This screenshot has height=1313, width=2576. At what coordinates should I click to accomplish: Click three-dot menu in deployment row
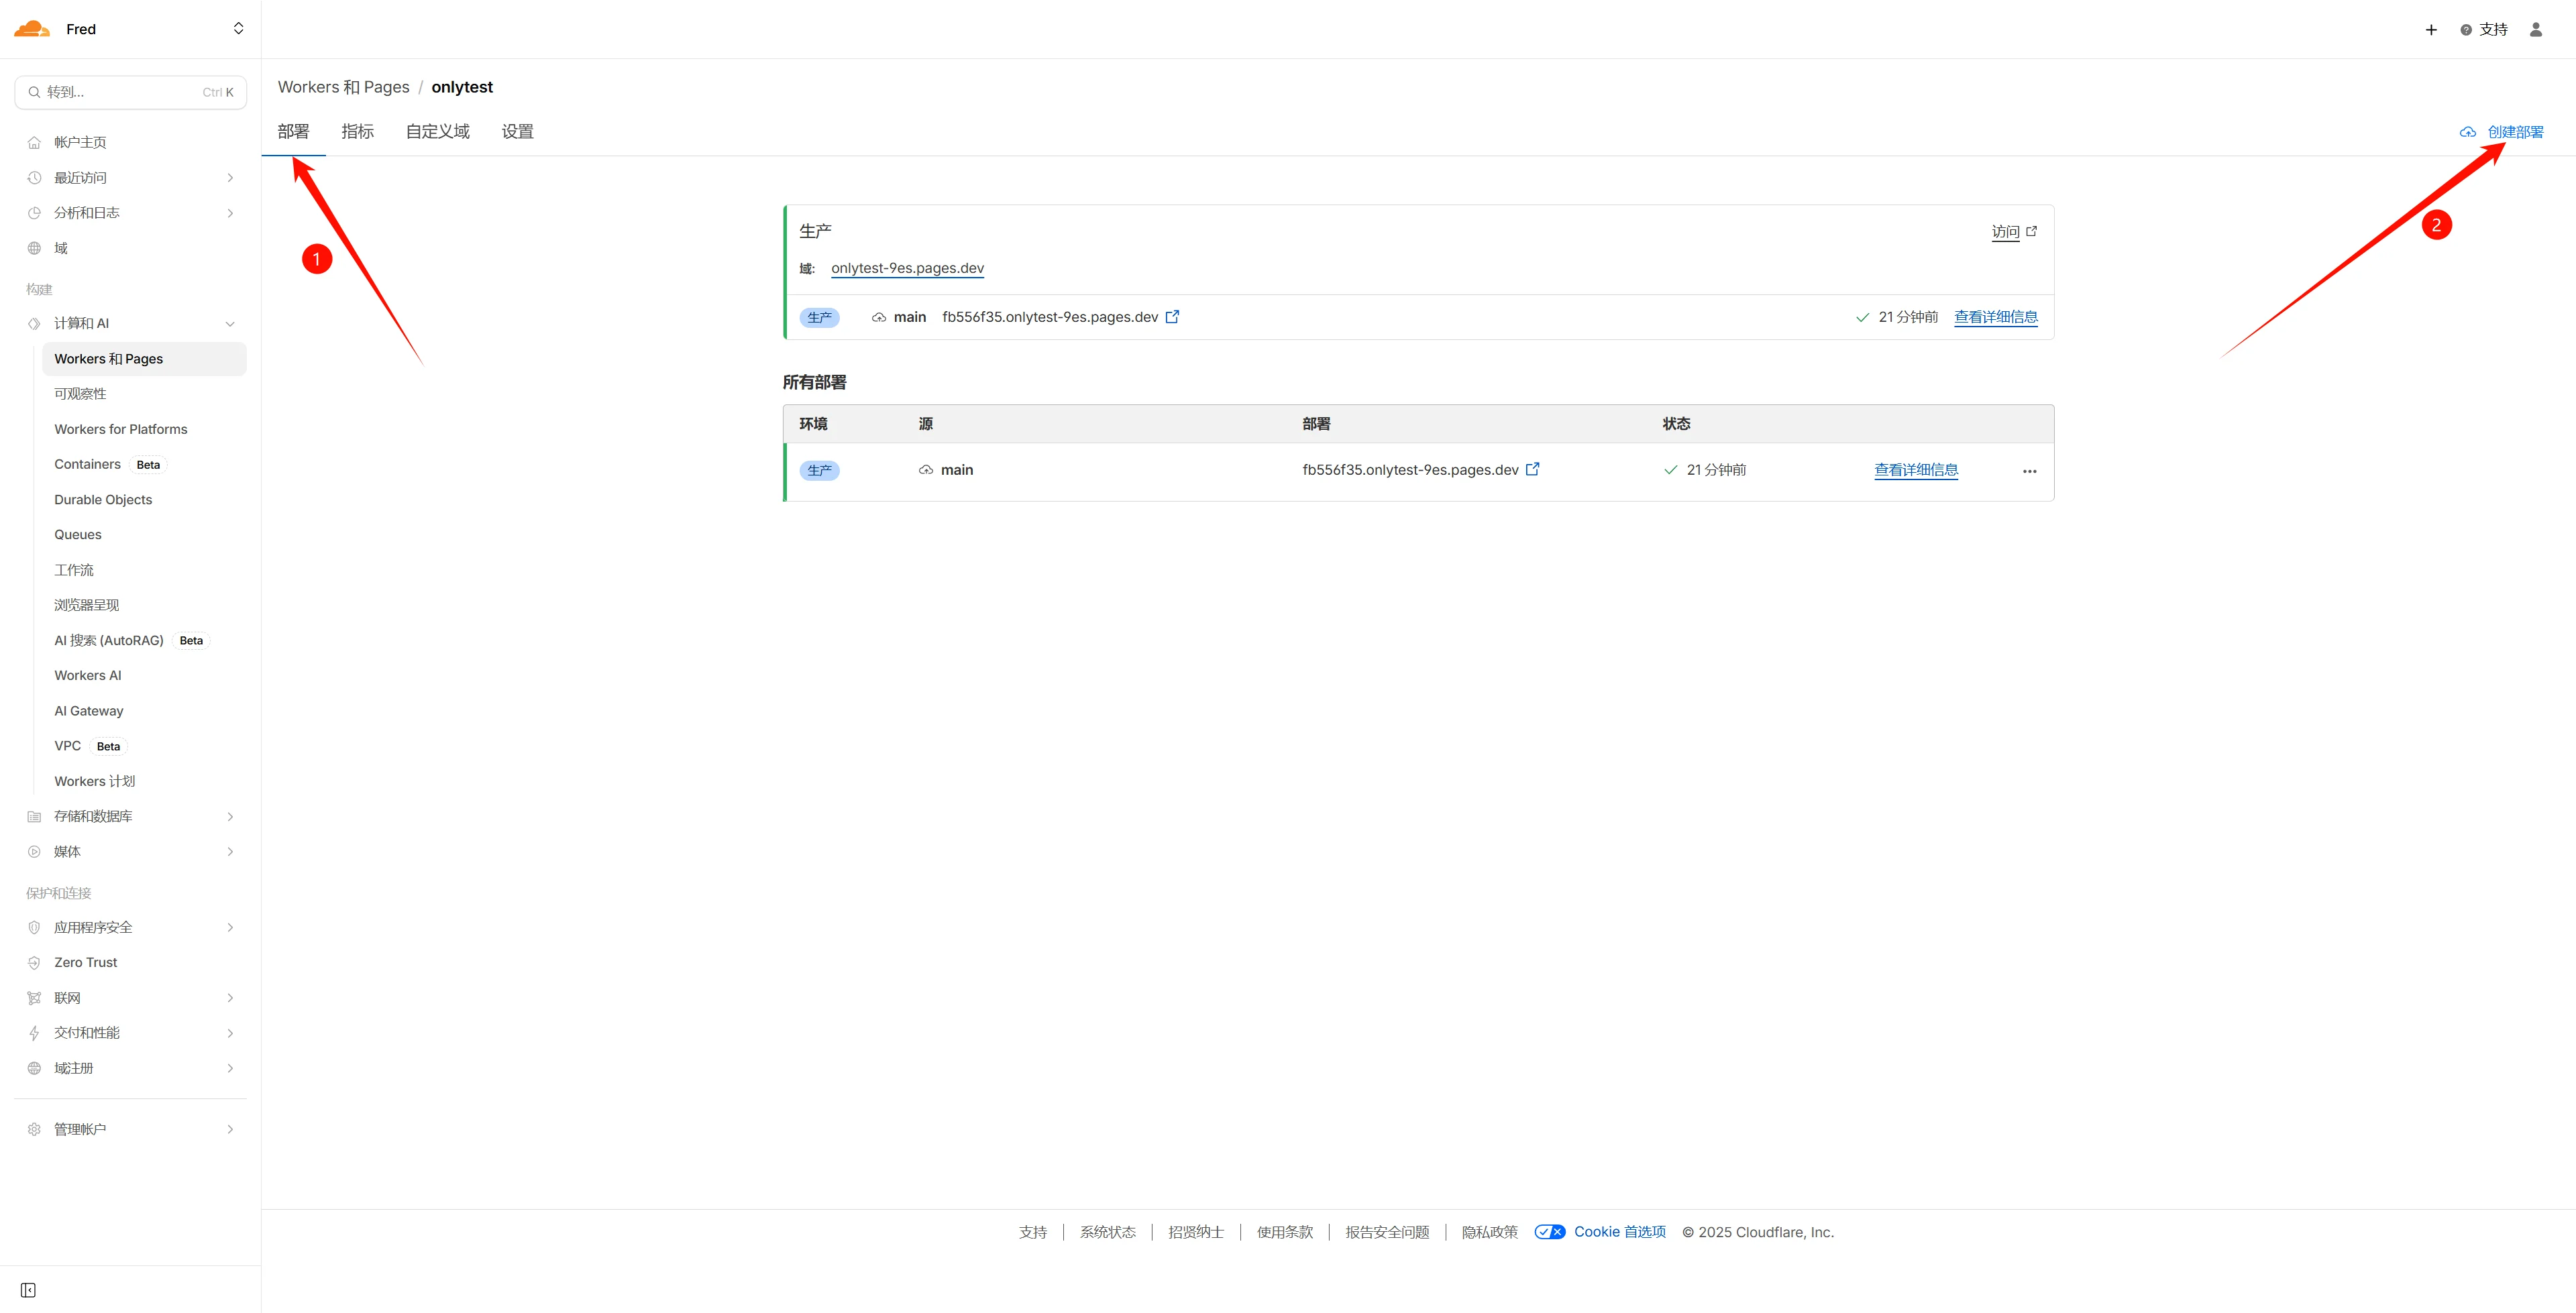tap(2029, 471)
